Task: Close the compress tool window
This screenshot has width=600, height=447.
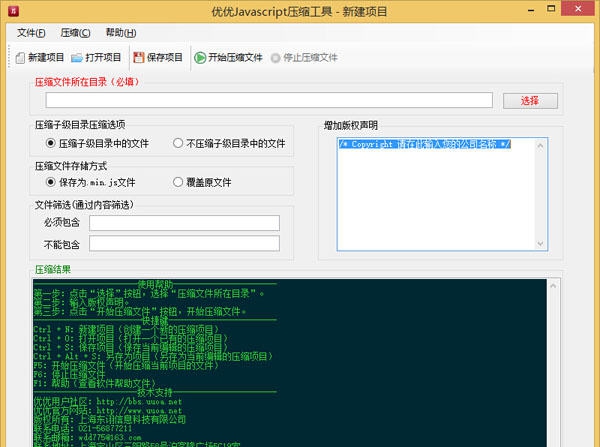Action: click(578, 8)
